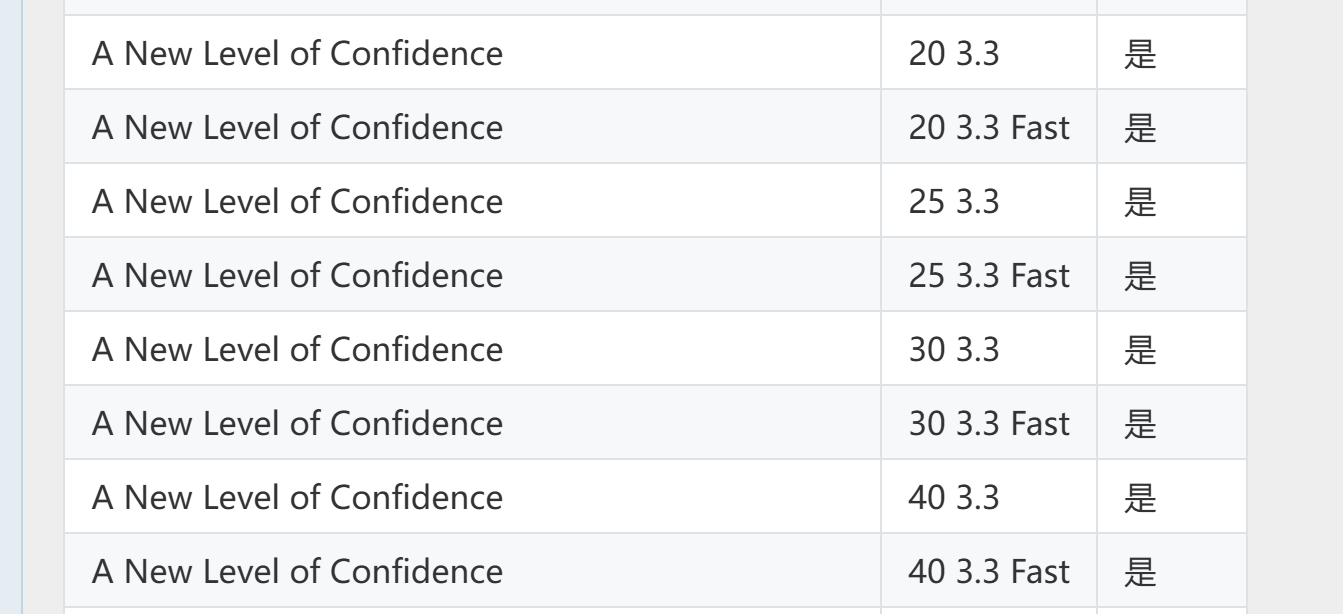
Task: Click the 是 cell in the 20 3.3 Fast row
Action: pos(1172,127)
